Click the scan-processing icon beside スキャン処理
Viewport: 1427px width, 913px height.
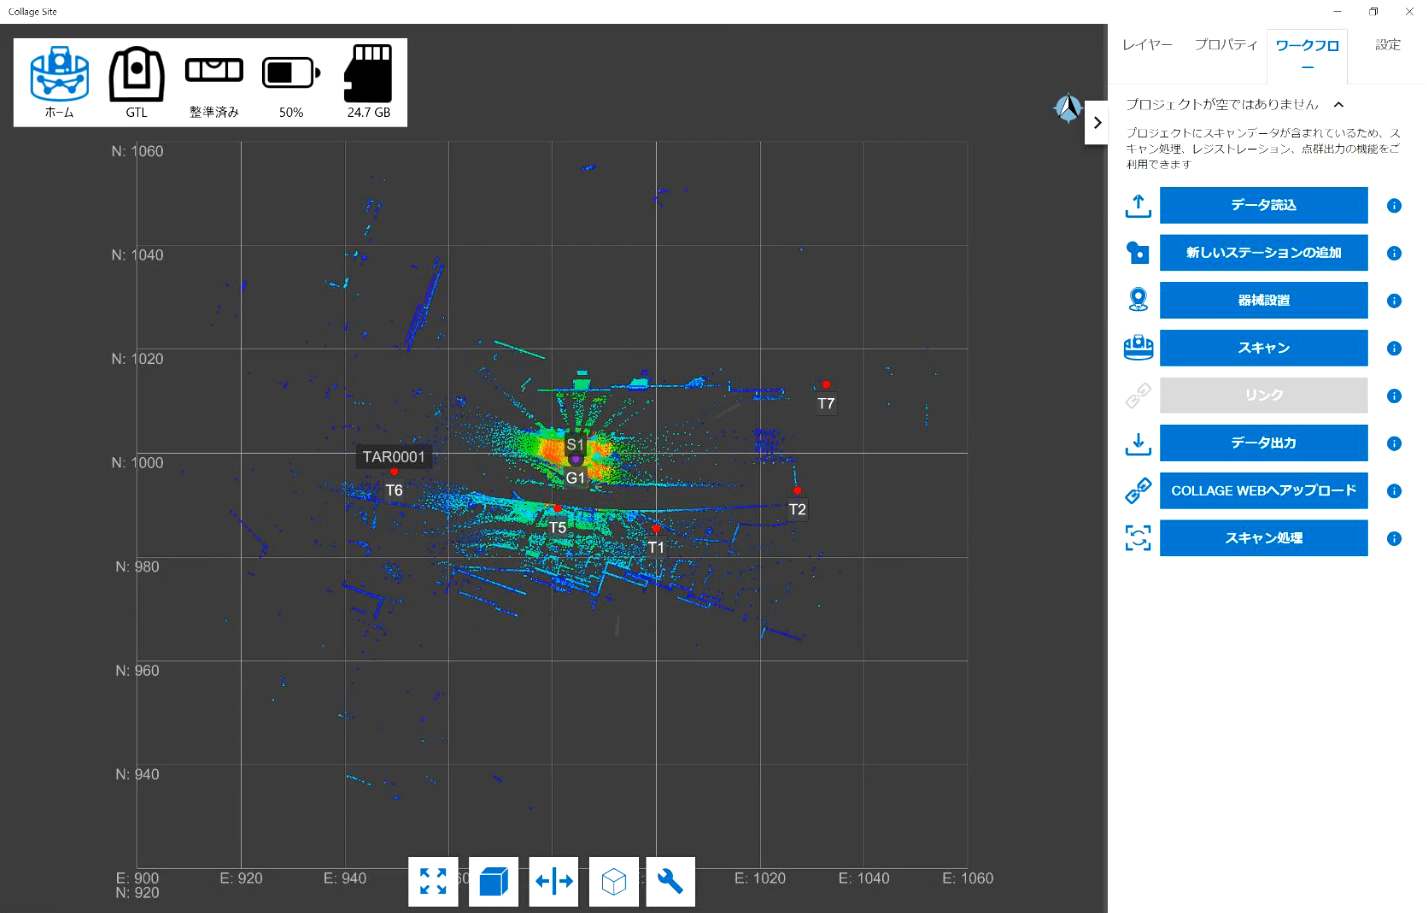1138,538
